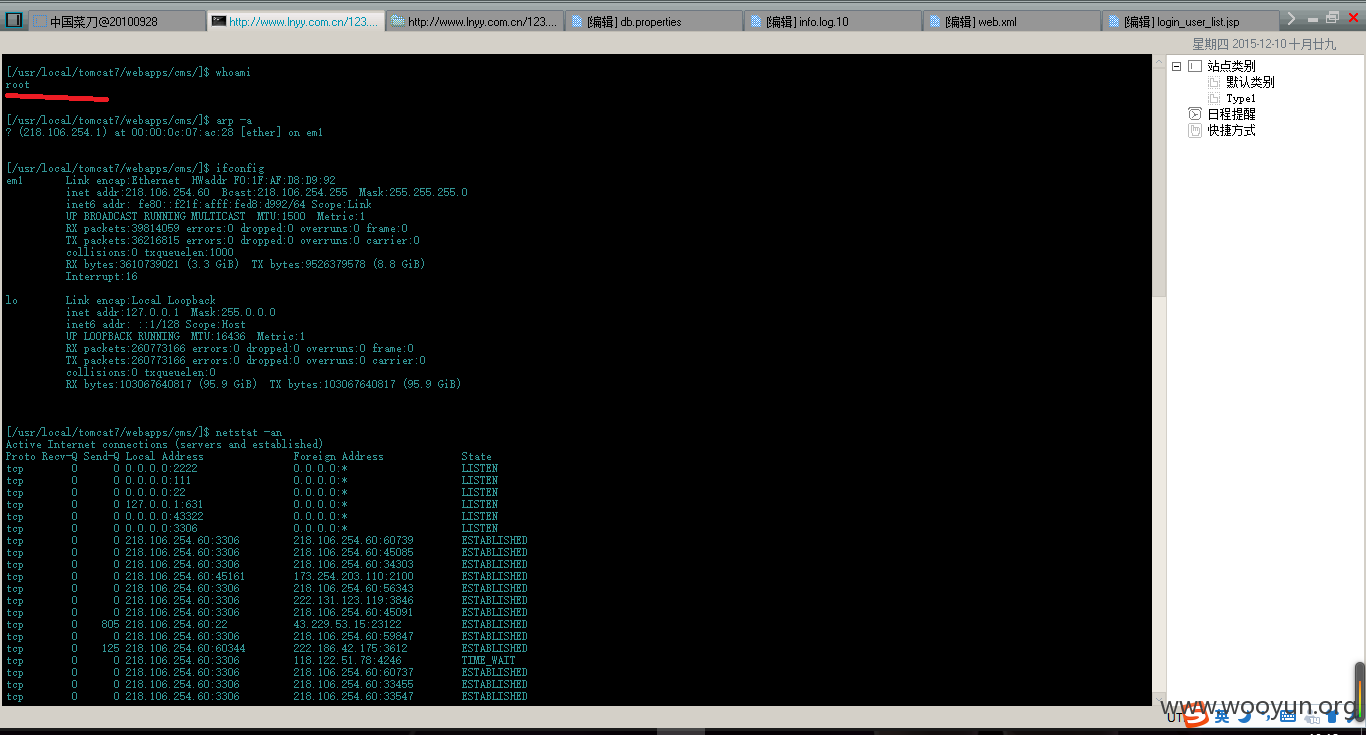Switch to the [编辑] web.xml tab
This screenshot has width=1366, height=735.
[1011, 21]
